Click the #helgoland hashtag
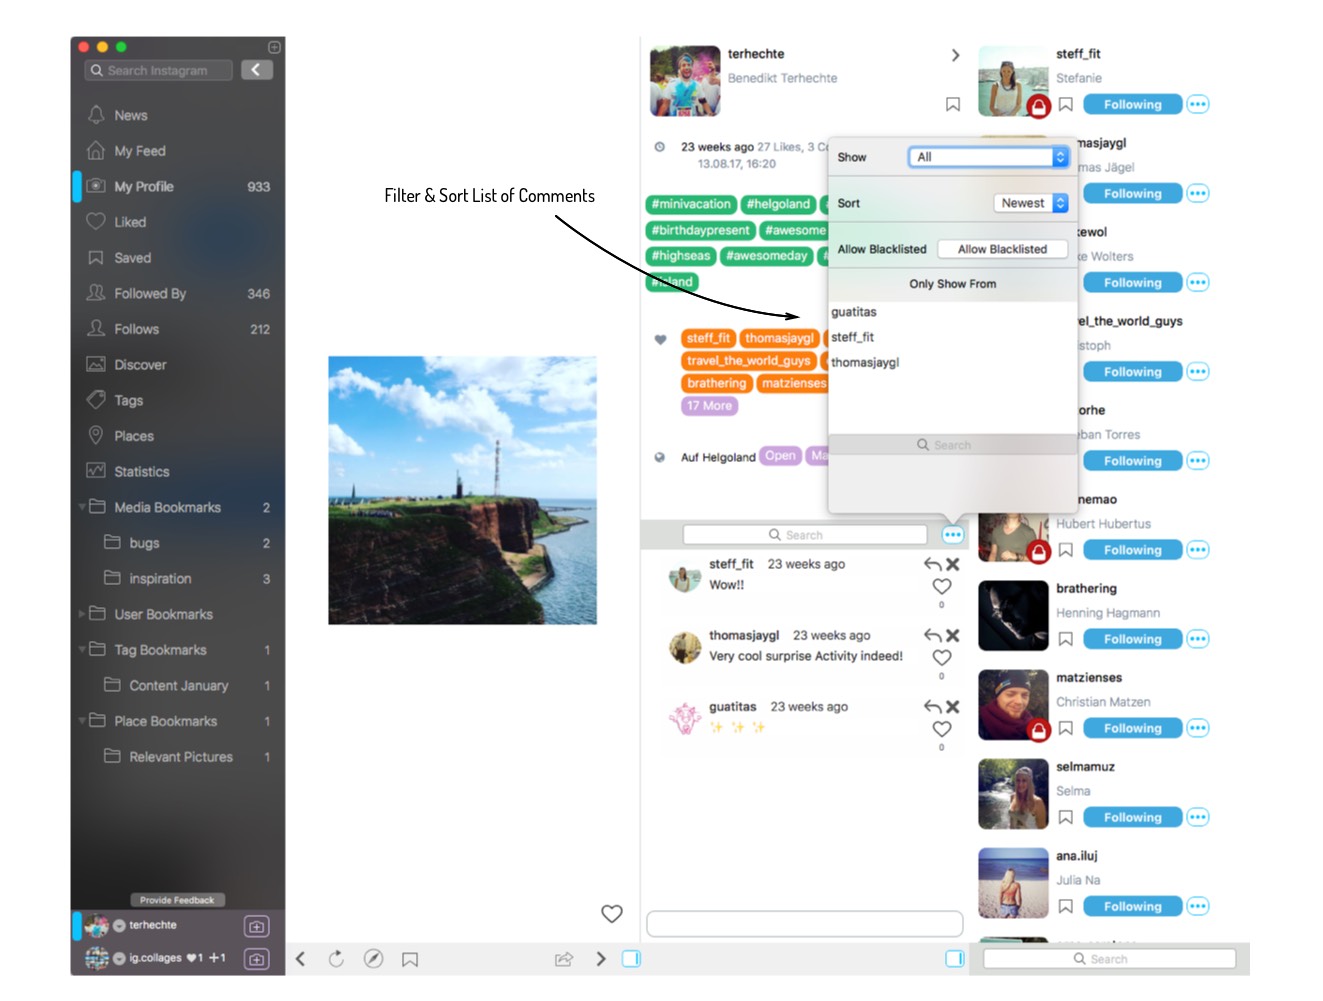 point(778,204)
